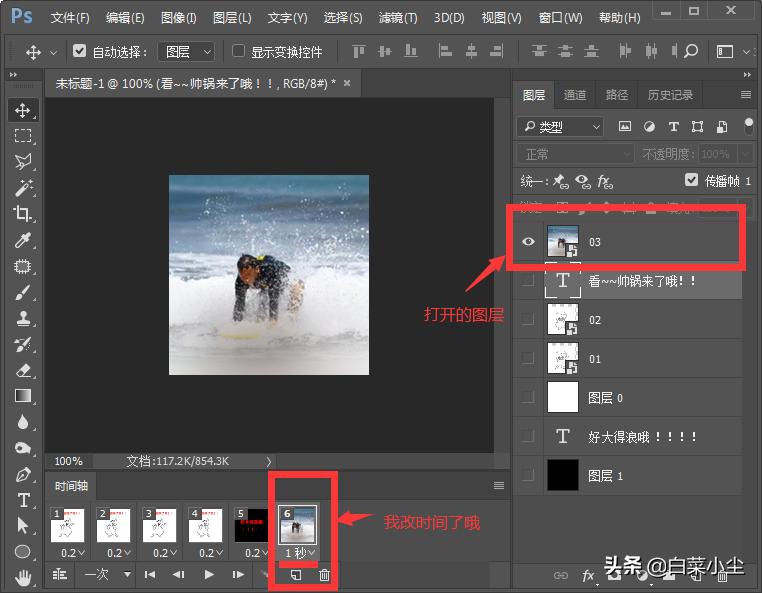Toggle the 自动选择 checkbox
The image size is (762, 593).
[x=79, y=51]
